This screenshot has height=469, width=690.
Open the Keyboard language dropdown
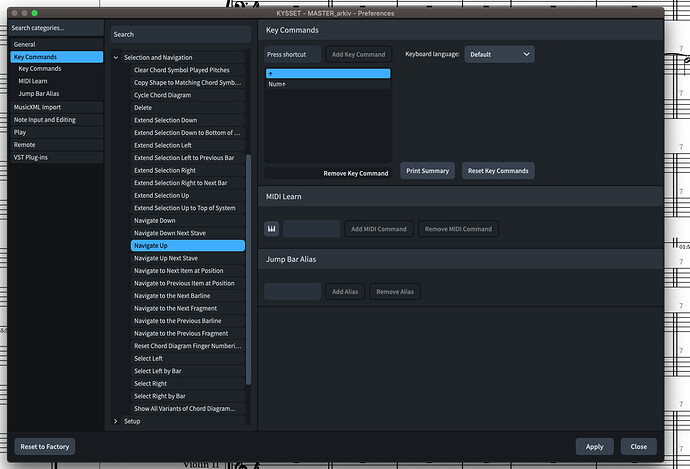tap(499, 55)
